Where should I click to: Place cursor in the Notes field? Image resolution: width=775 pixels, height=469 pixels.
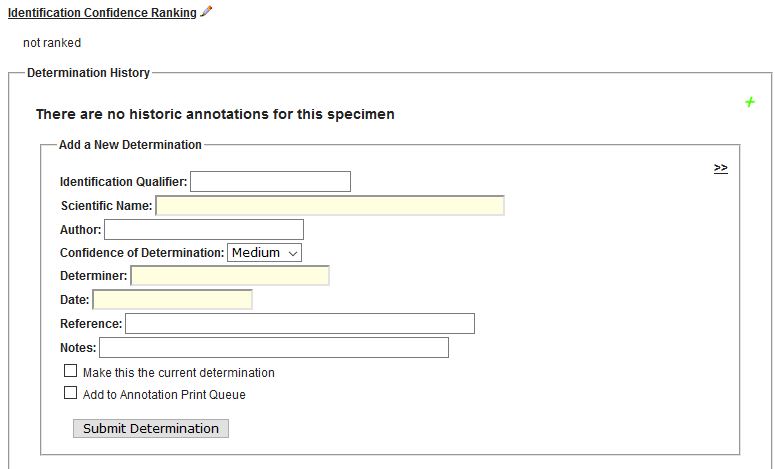(x=274, y=348)
